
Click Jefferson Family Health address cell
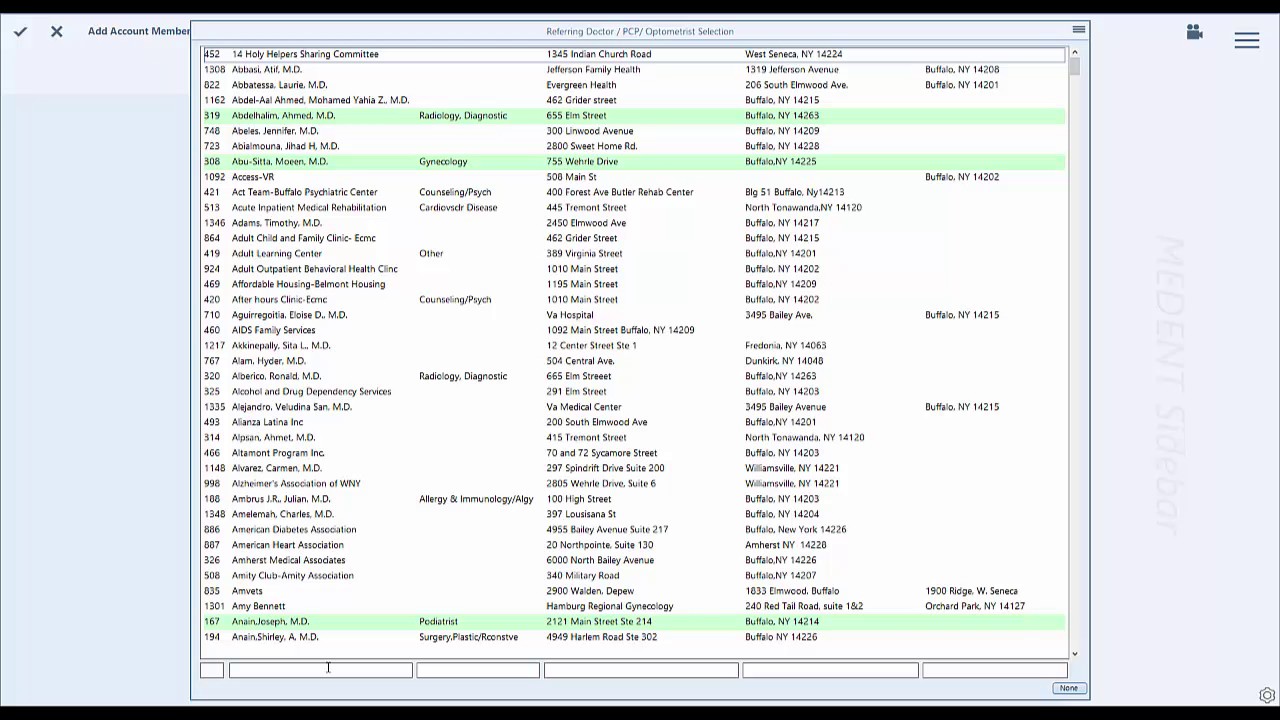click(593, 69)
